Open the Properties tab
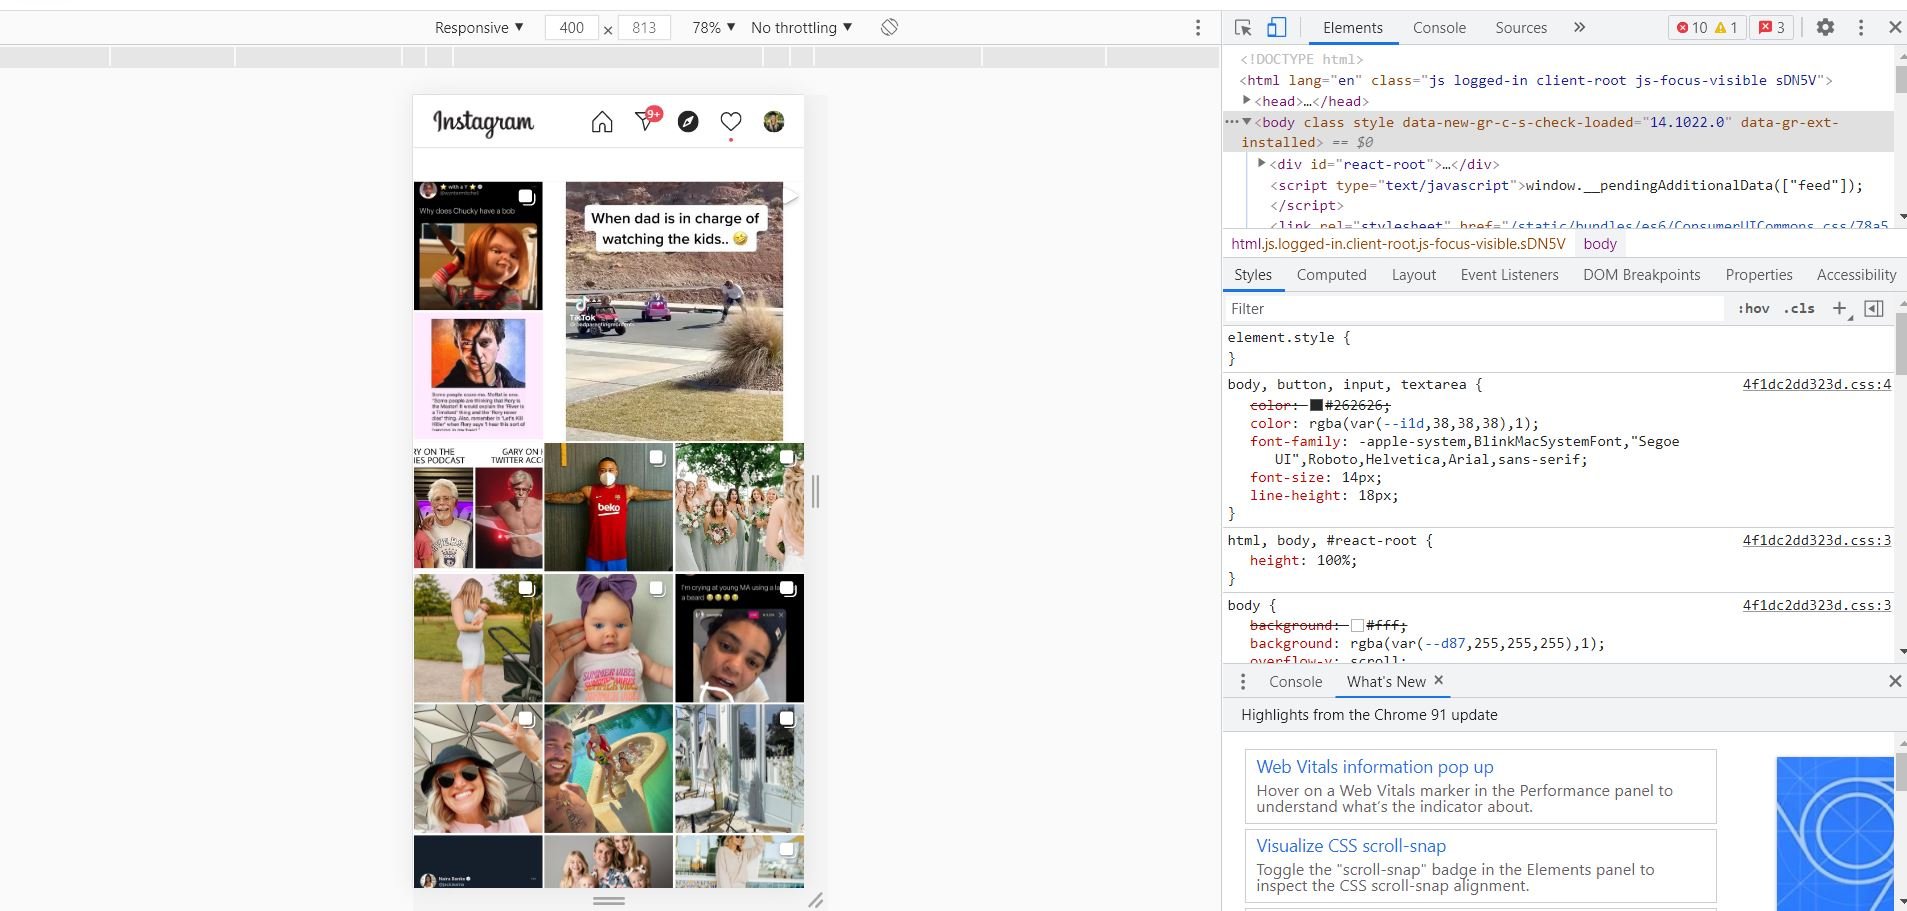The height and width of the screenshot is (911, 1907). click(x=1758, y=275)
